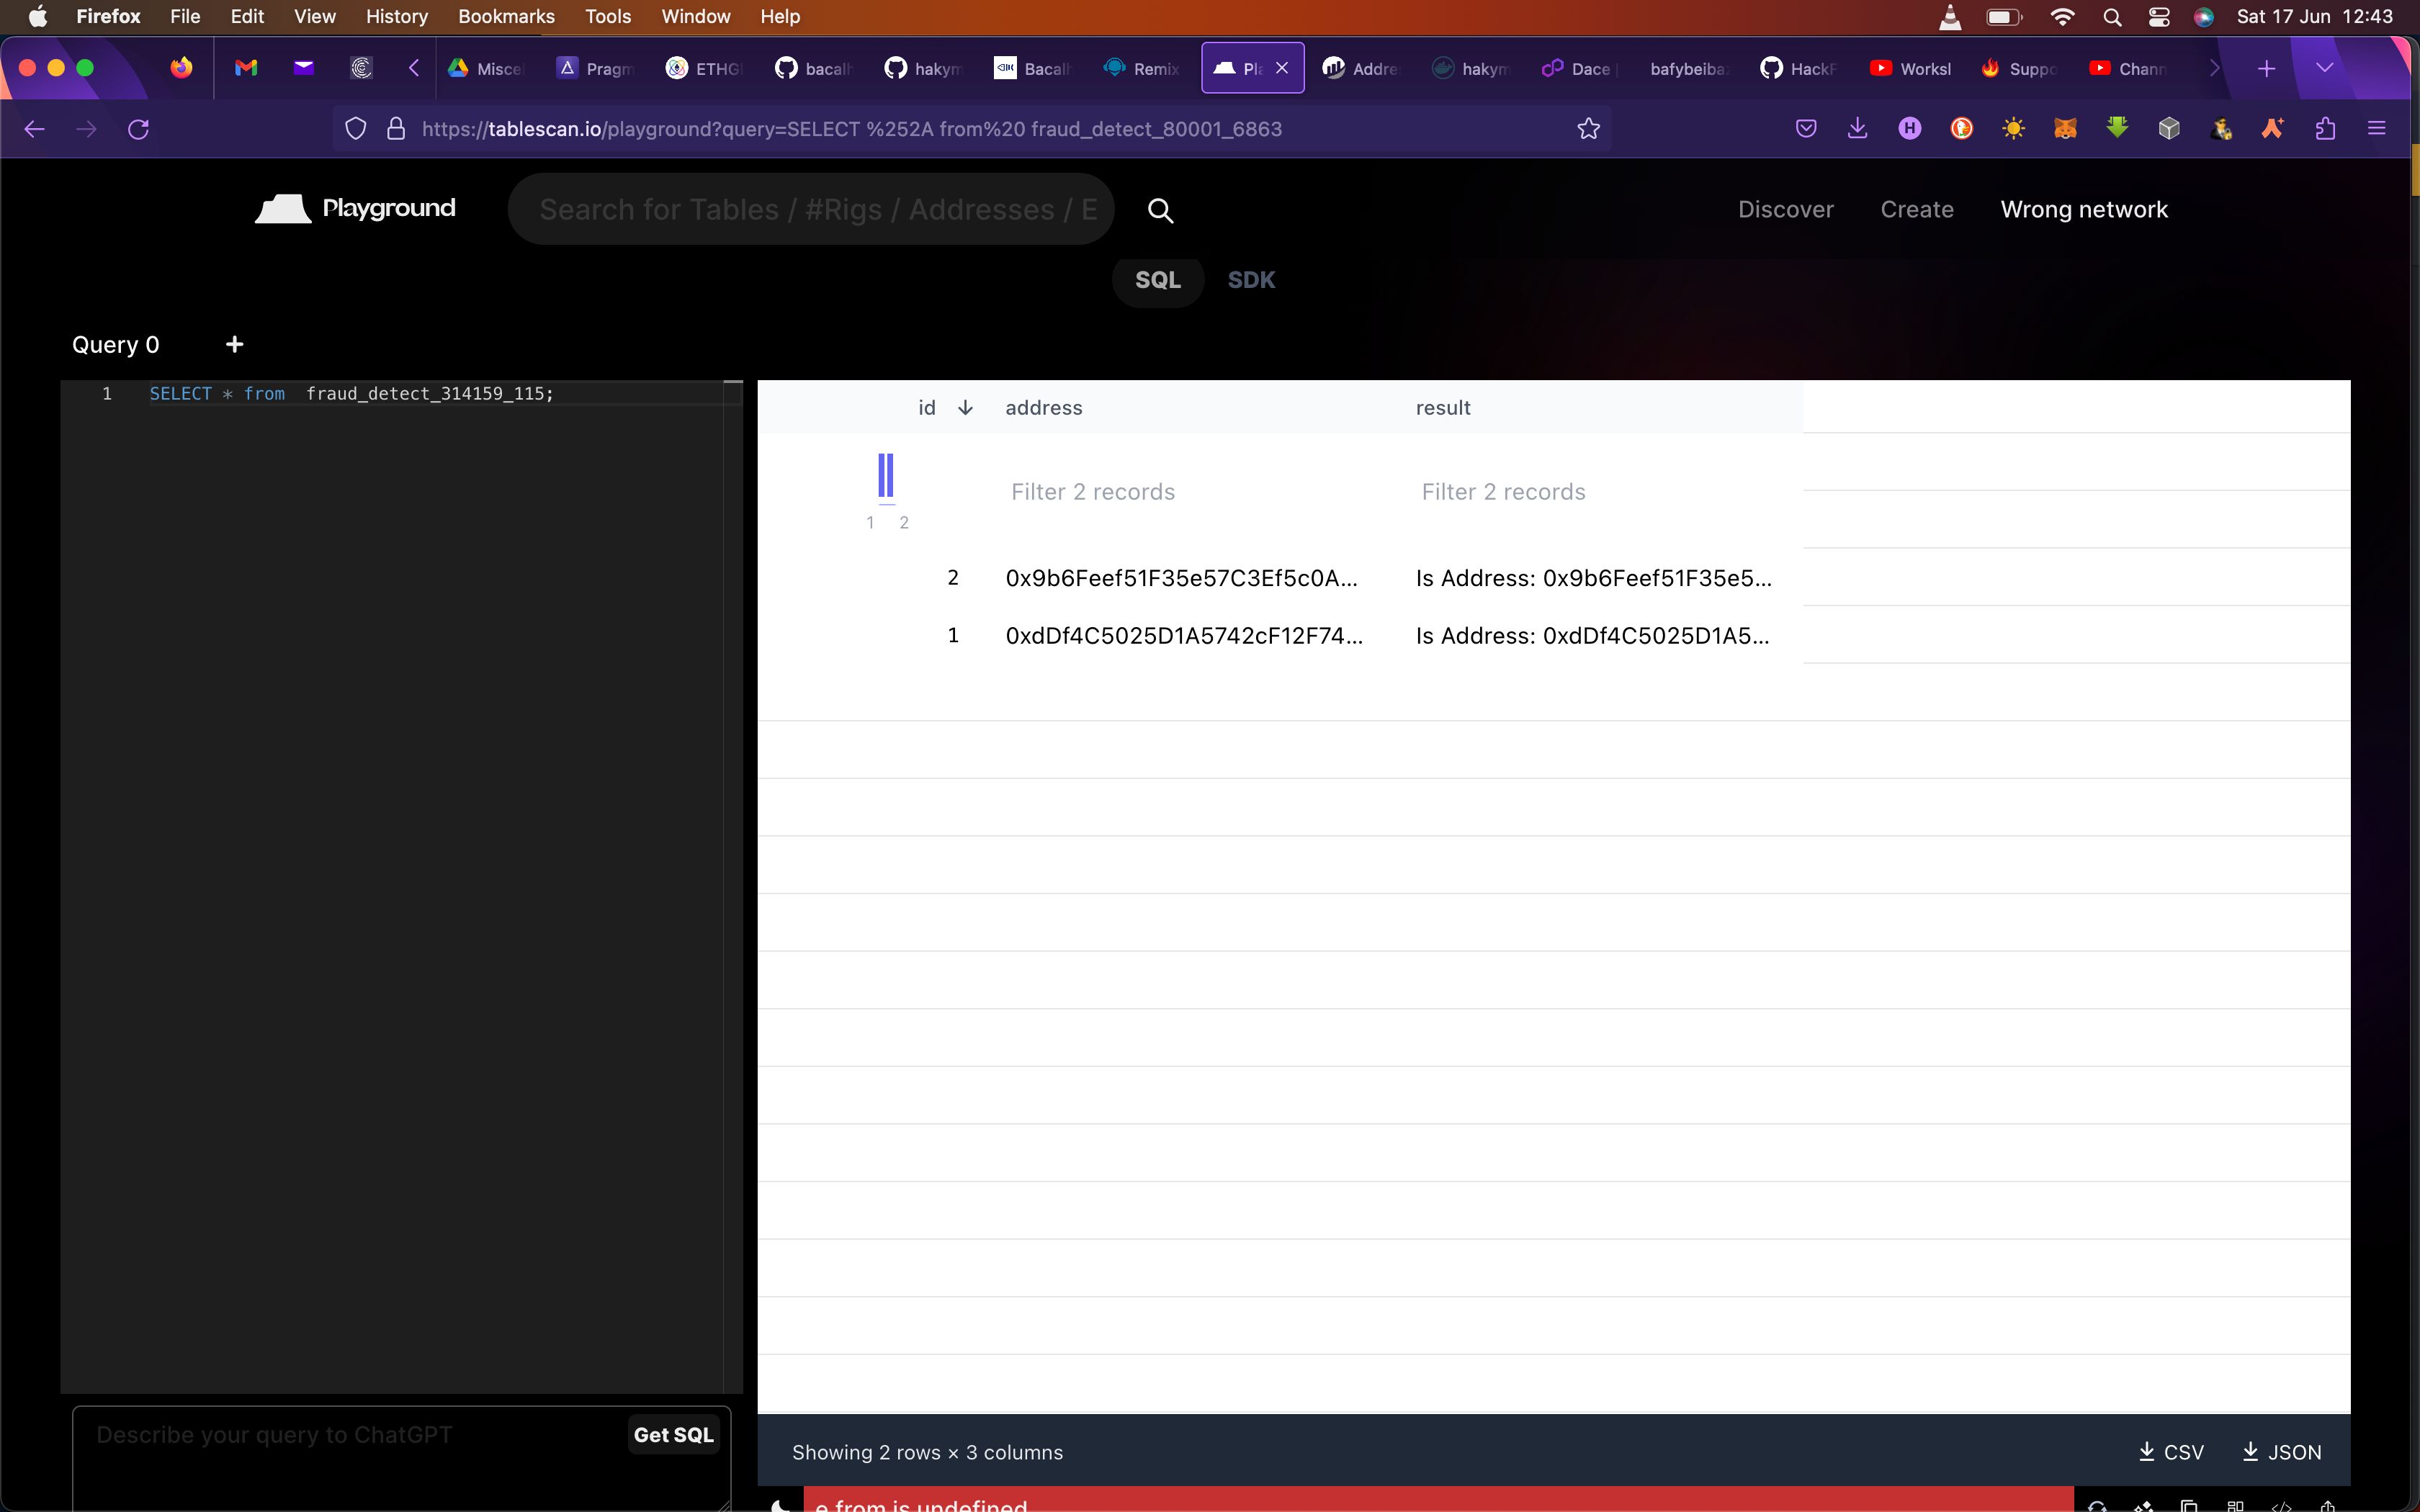Open macOS Control Center
The image size is (2420, 1512).
tap(2159, 17)
